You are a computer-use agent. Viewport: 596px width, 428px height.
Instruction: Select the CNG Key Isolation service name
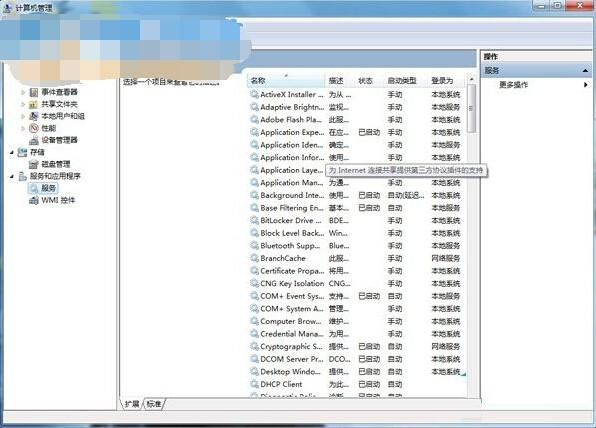(x=292, y=283)
